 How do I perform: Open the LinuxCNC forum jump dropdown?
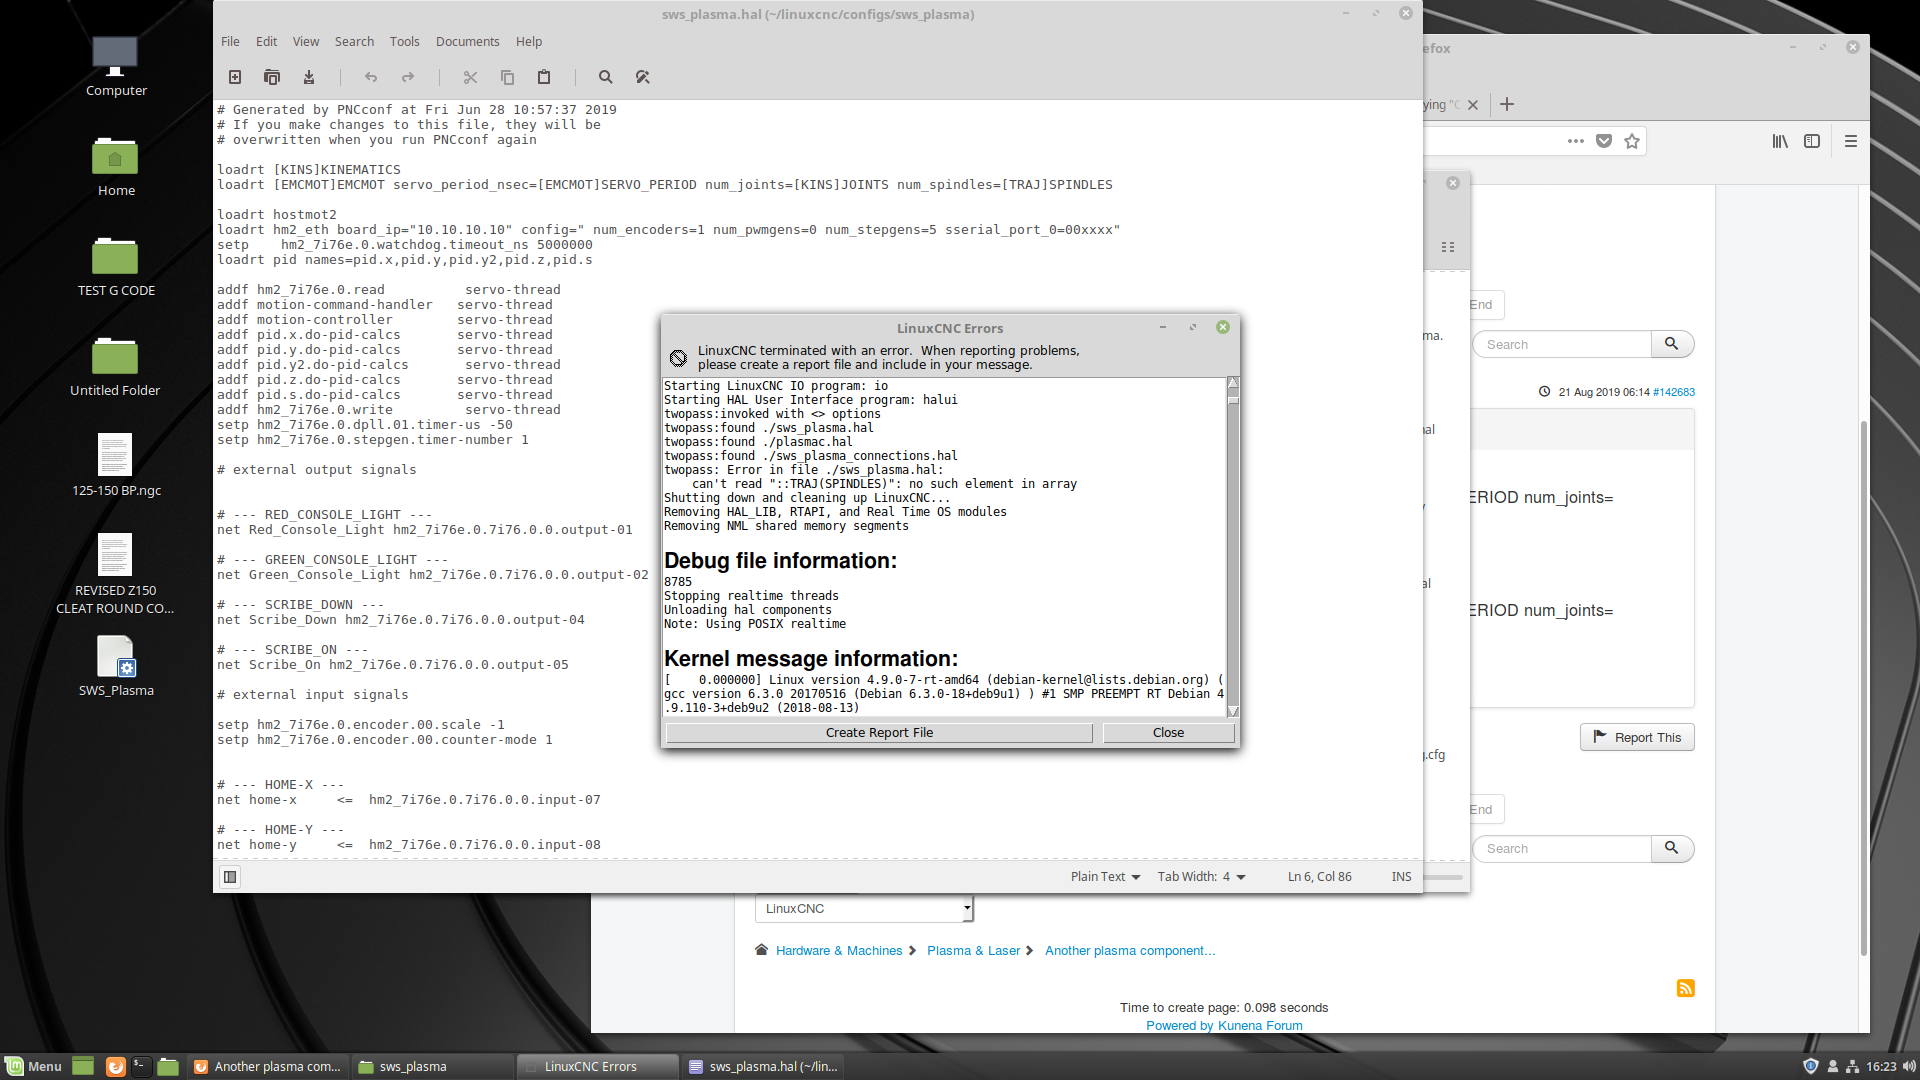tap(864, 909)
